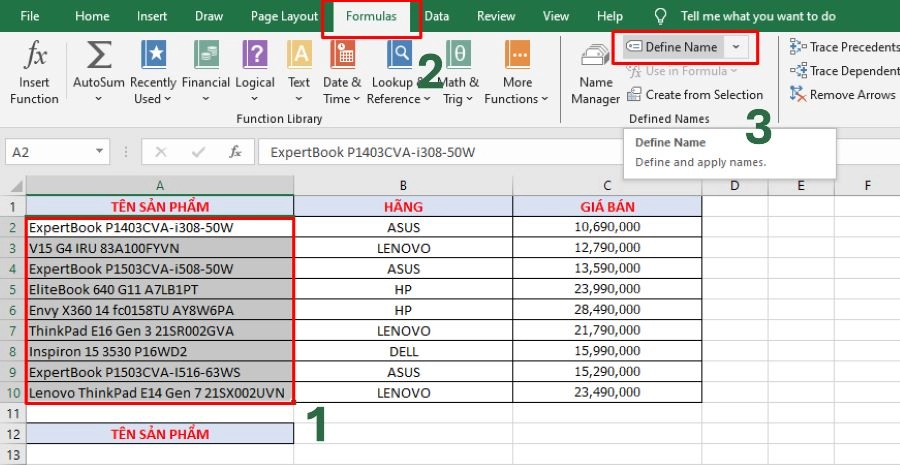Open the Recently Used functions icon
The width and height of the screenshot is (900, 465).
click(x=153, y=55)
